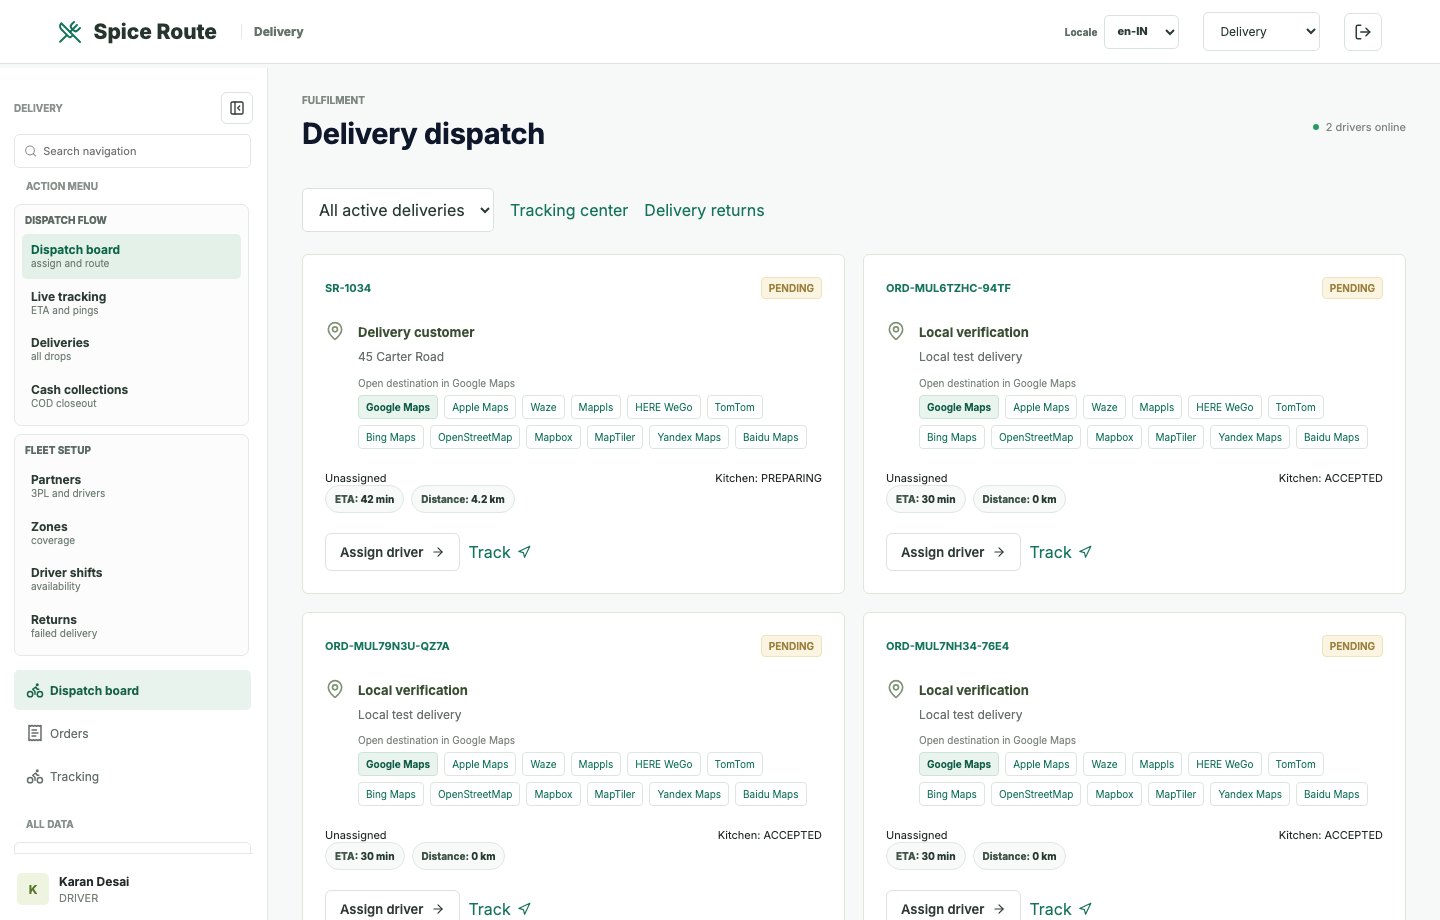The height and width of the screenshot is (920, 1440).
Task: Click the bicycle icon beside Dispatch board
Action: pos(35,691)
